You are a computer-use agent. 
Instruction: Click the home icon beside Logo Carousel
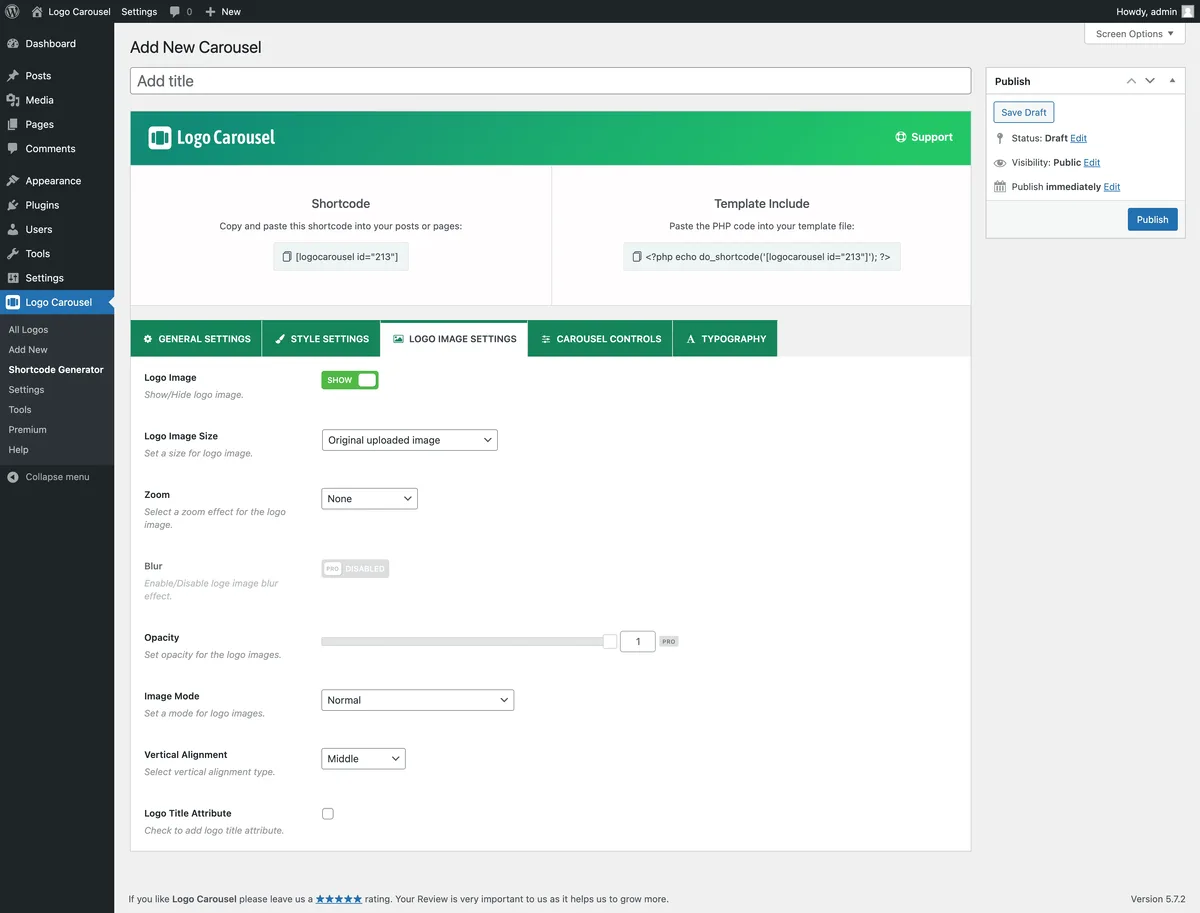(37, 12)
